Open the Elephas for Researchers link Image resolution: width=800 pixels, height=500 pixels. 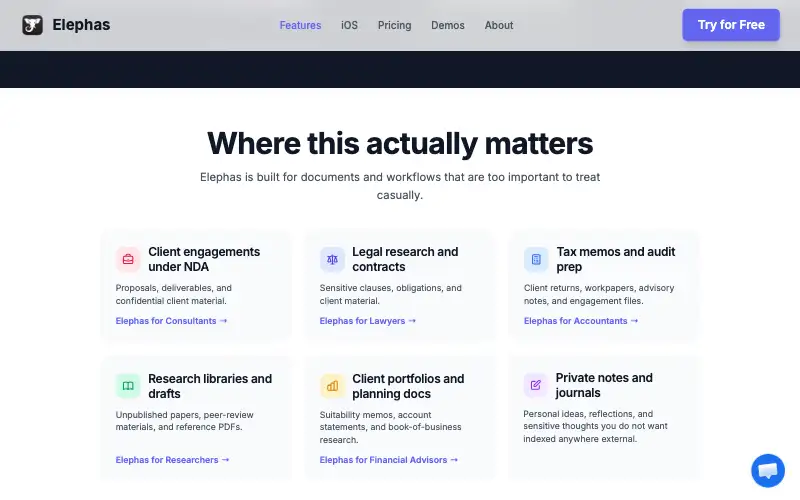[x=172, y=460]
